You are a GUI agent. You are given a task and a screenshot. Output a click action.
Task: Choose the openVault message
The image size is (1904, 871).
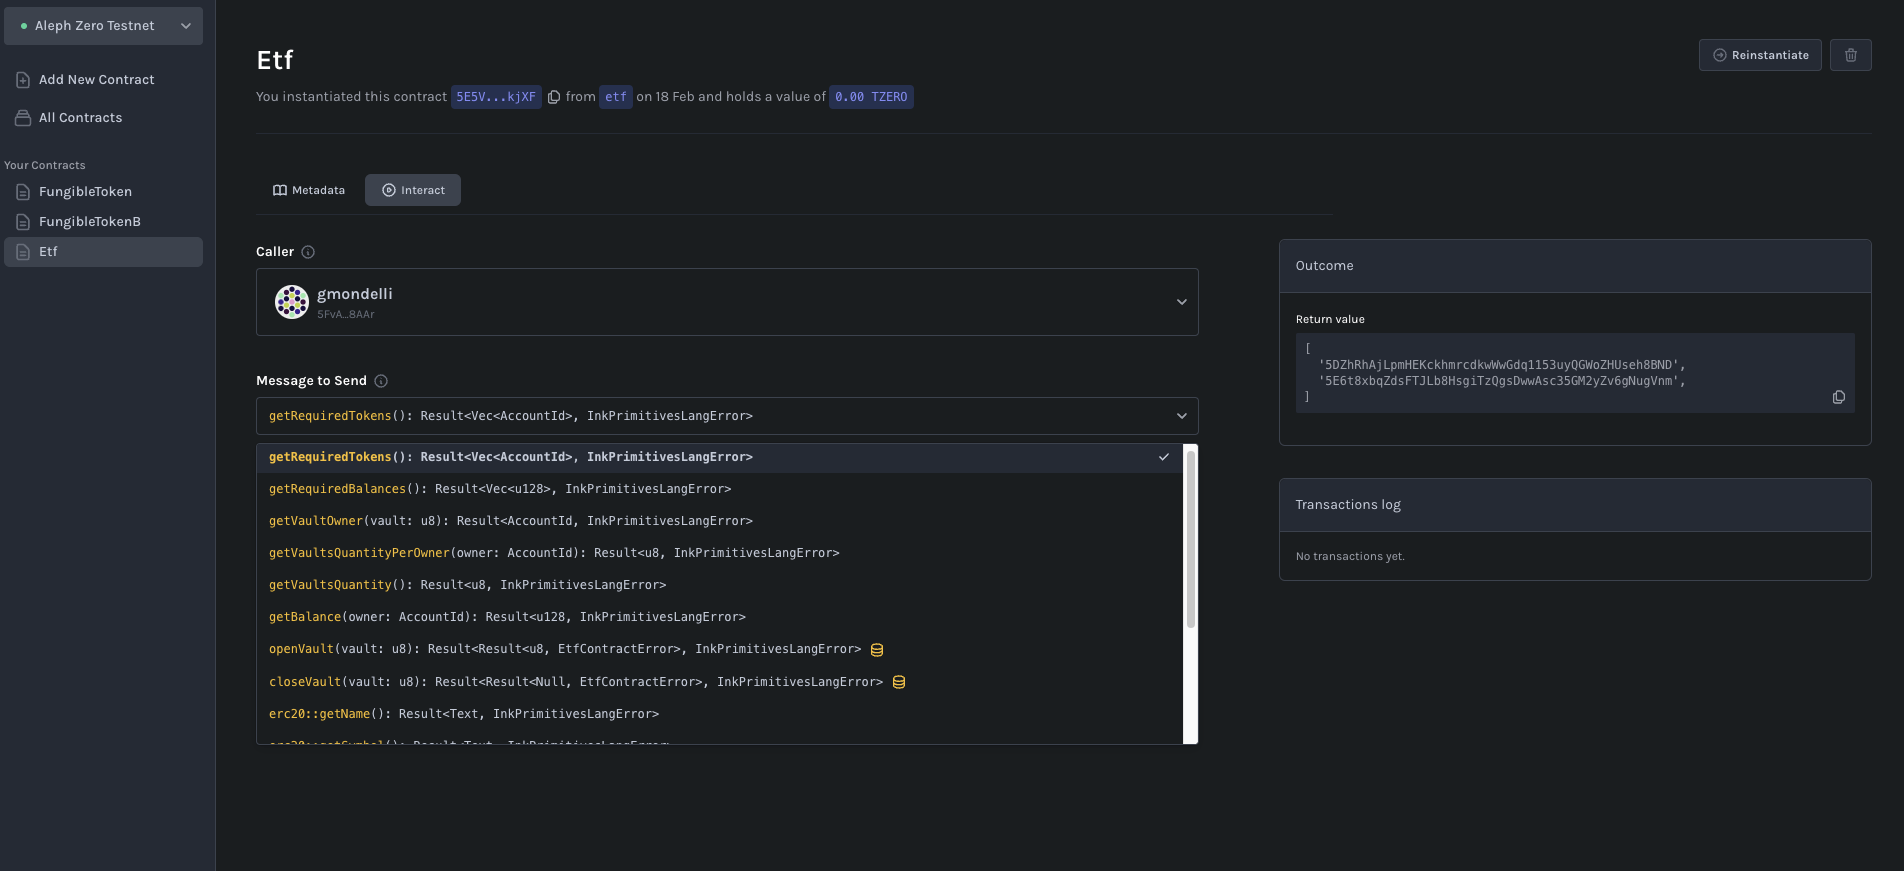pos(720,649)
